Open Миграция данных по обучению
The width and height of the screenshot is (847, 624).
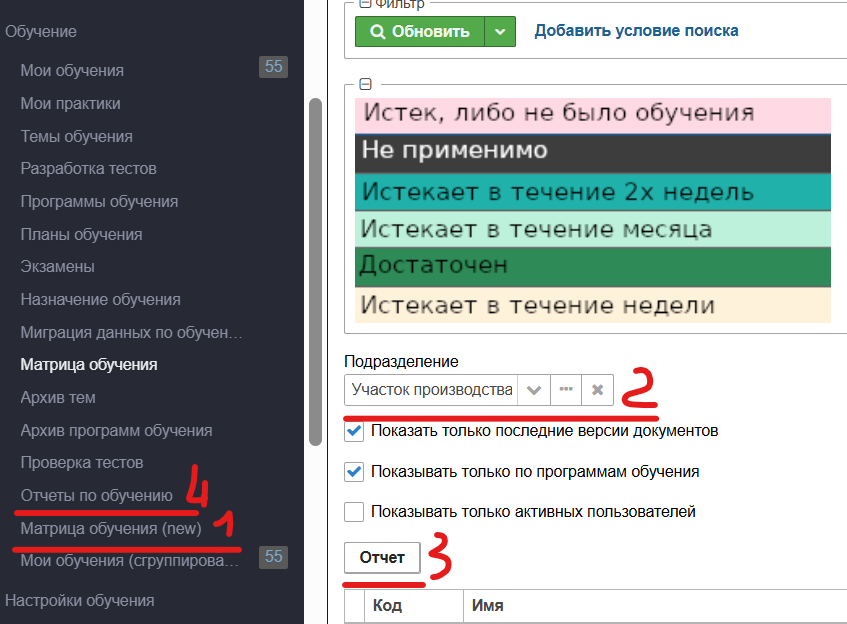coord(131,332)
